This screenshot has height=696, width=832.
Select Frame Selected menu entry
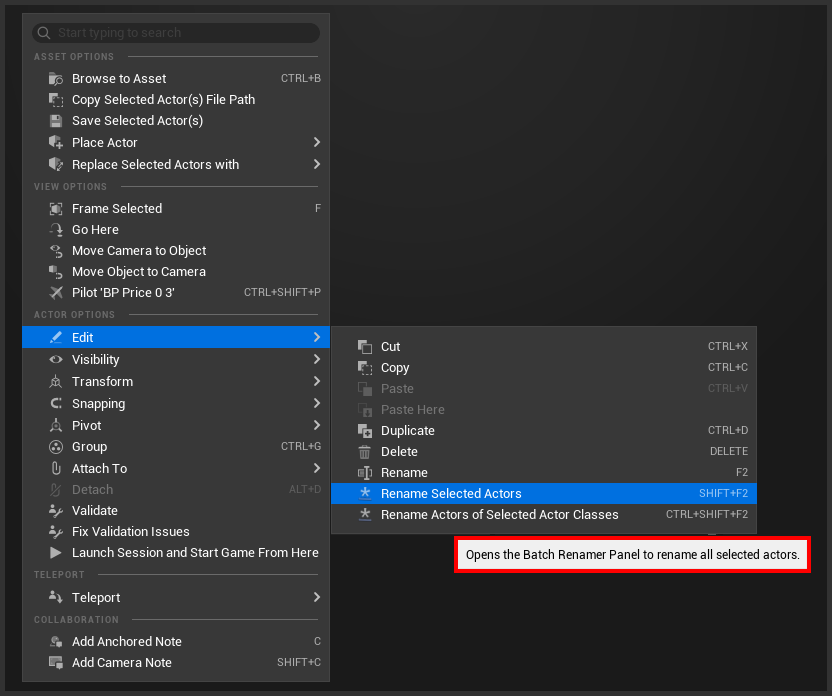(x=176, y=208)
